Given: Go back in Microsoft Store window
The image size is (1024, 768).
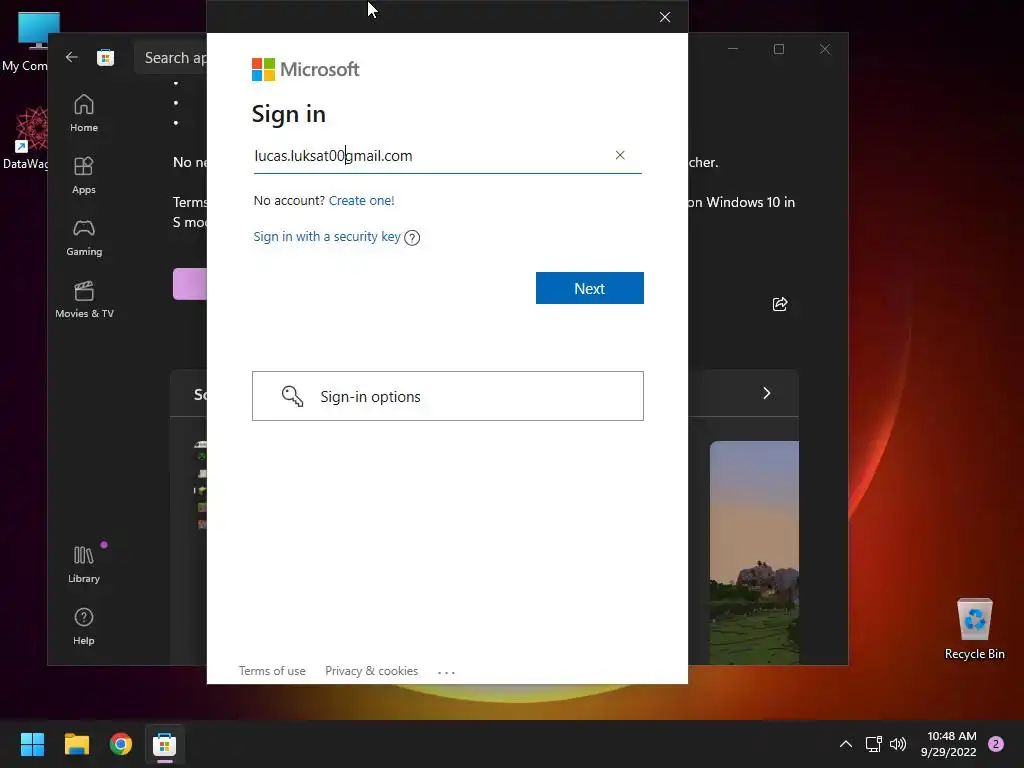Looking at the screenshot, I should click(x=71, y=57).
